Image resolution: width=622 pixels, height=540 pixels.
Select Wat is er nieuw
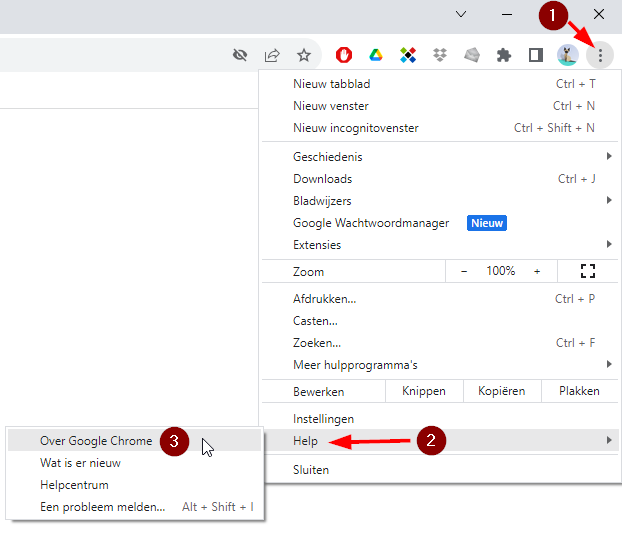[134, 463]
